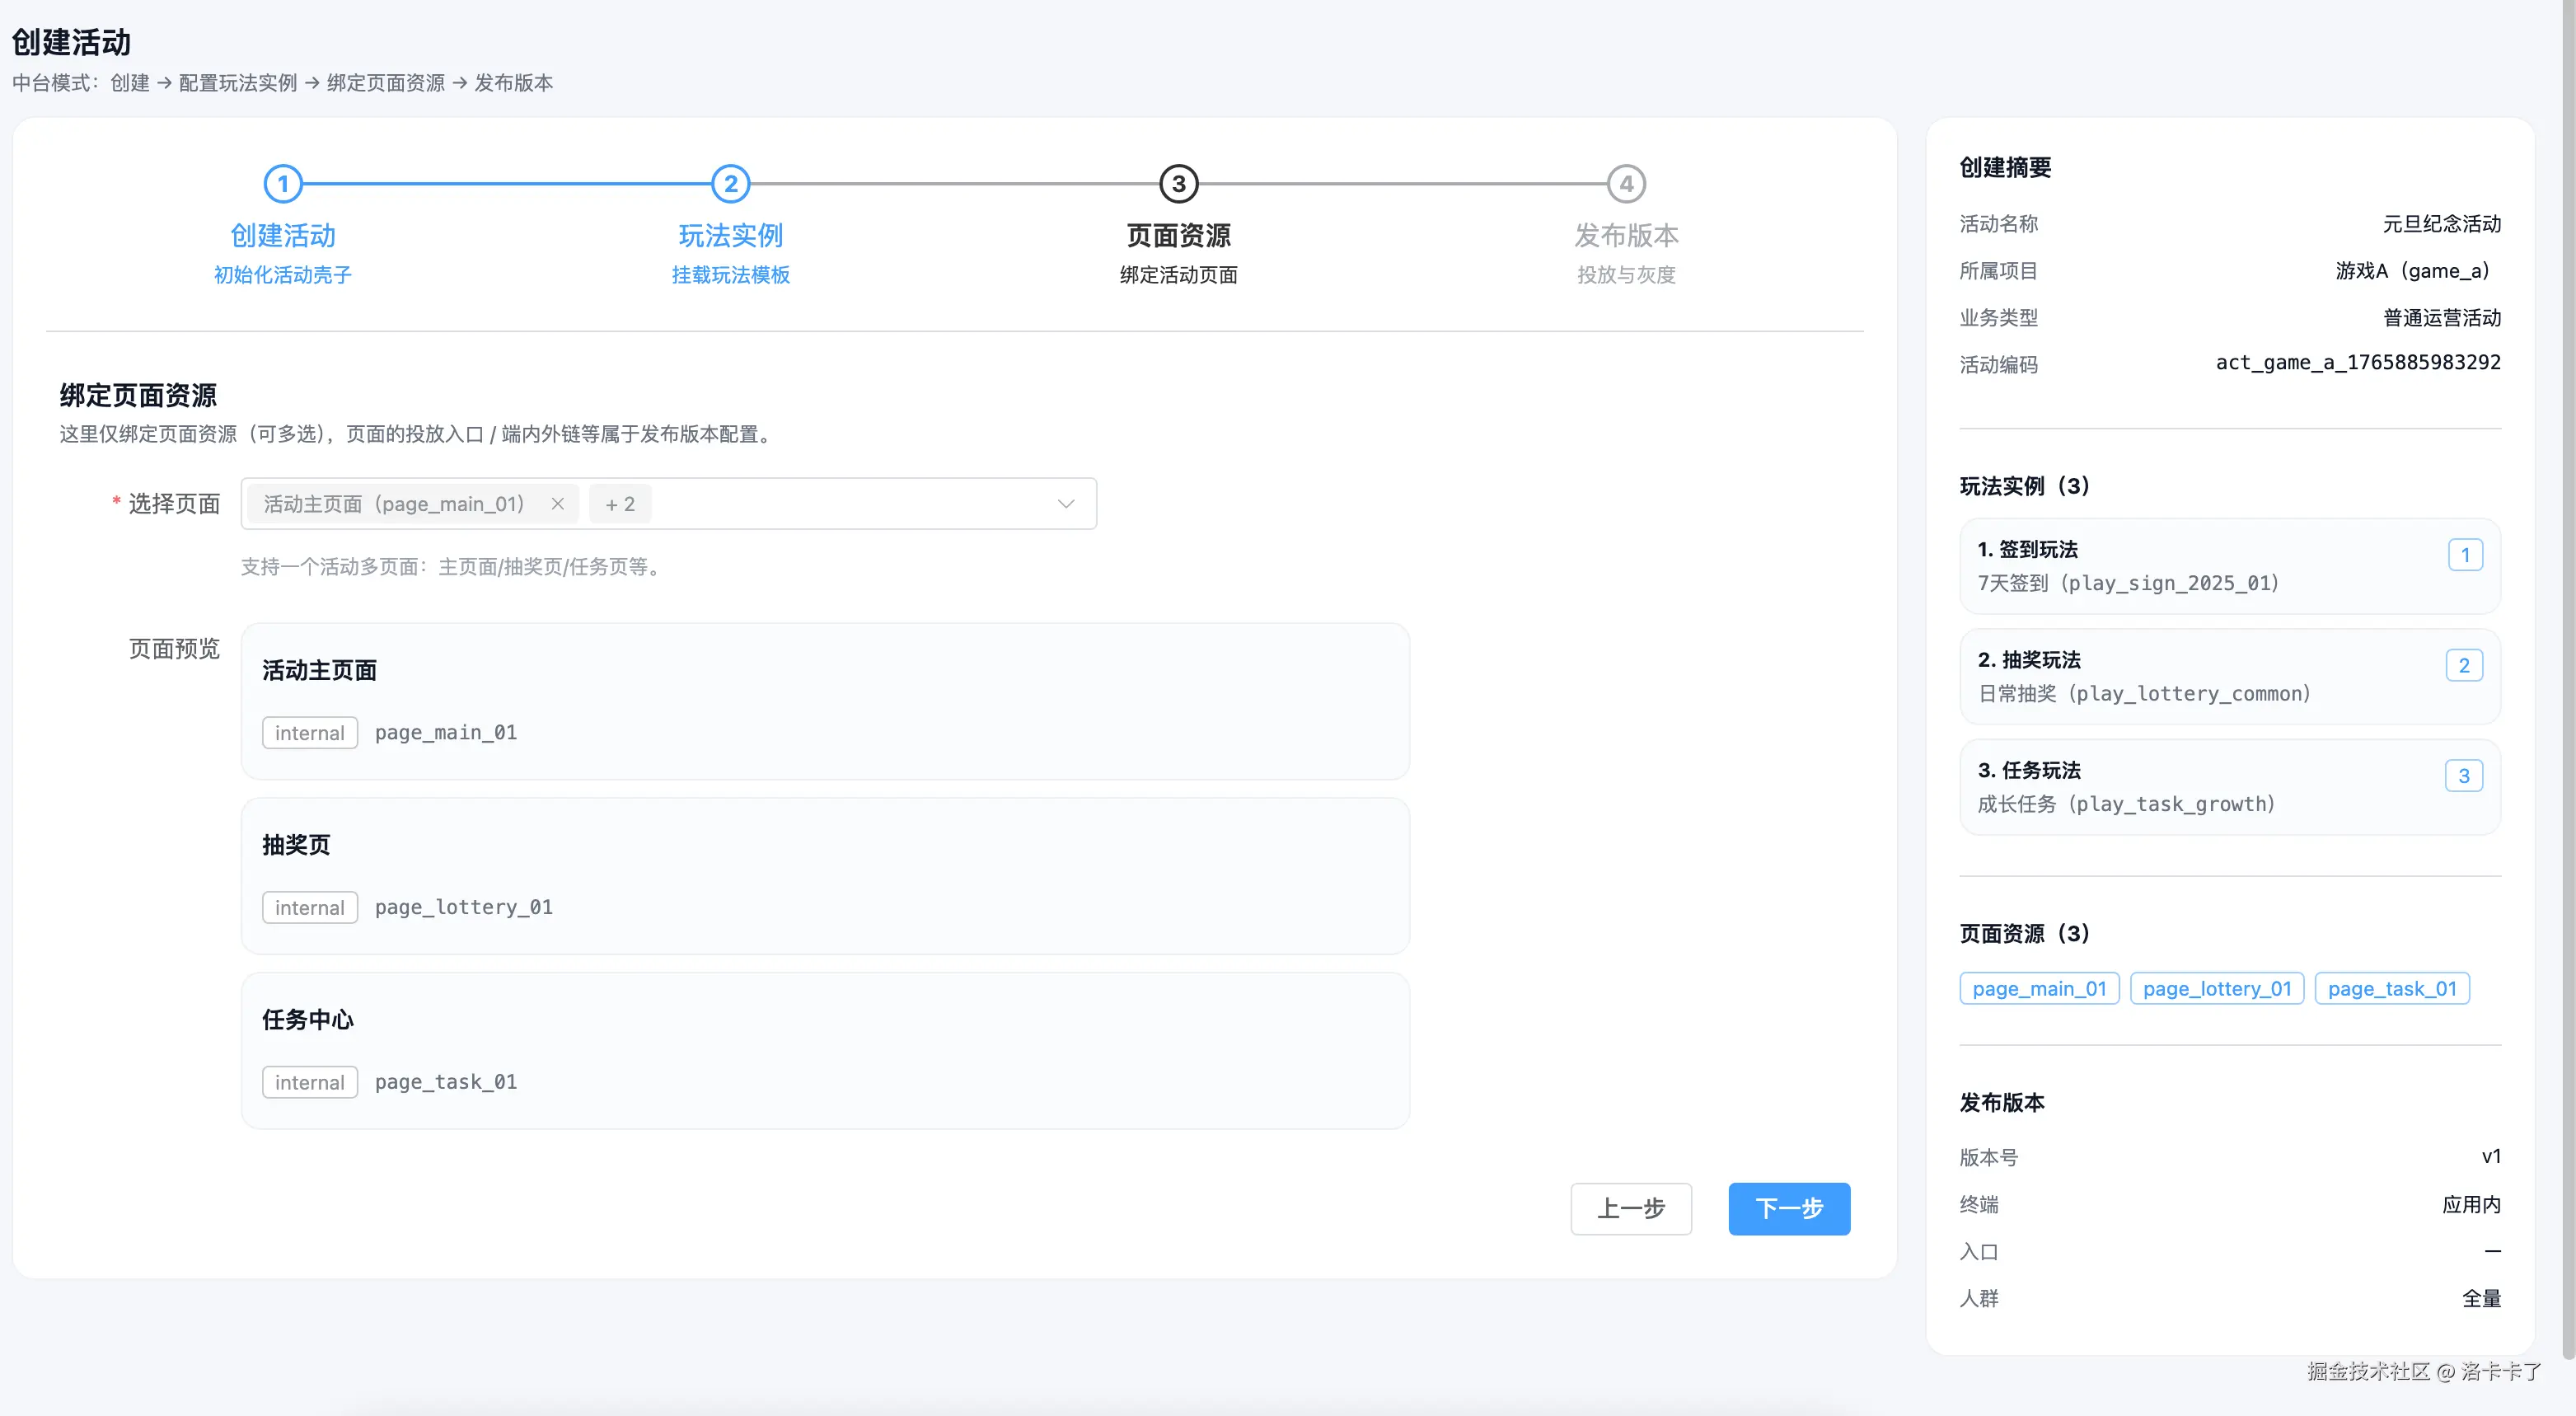This screenshot has width=2576, height=1416.
Task: Click inside the 选择页面 select field
Action: (850, 504)
